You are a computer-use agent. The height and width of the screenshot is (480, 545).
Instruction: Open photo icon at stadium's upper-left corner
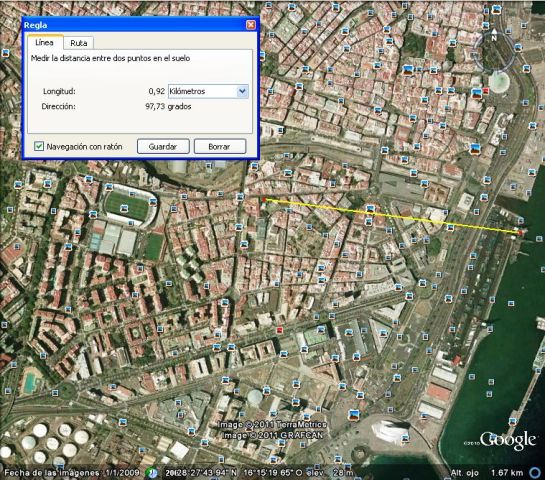(x=108, y=187)
